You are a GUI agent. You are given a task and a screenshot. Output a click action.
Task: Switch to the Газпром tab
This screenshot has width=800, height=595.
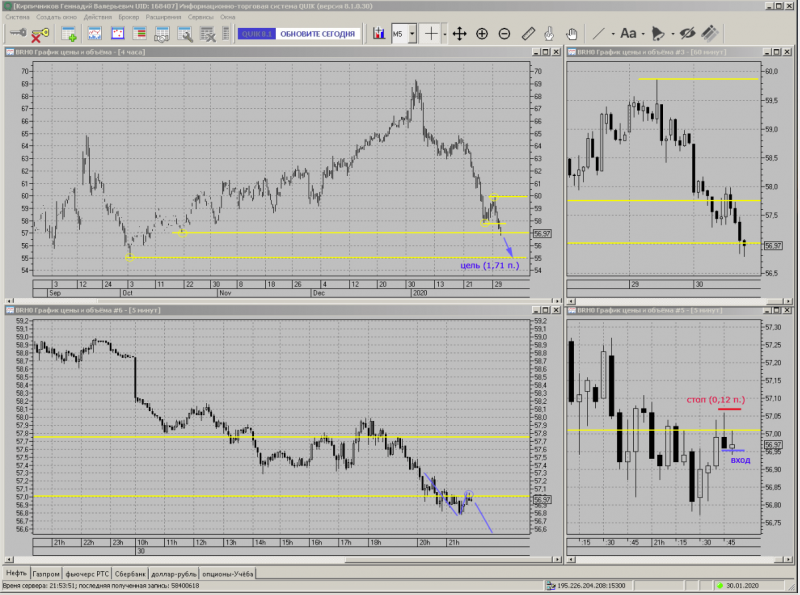click(x=46, y=574)
